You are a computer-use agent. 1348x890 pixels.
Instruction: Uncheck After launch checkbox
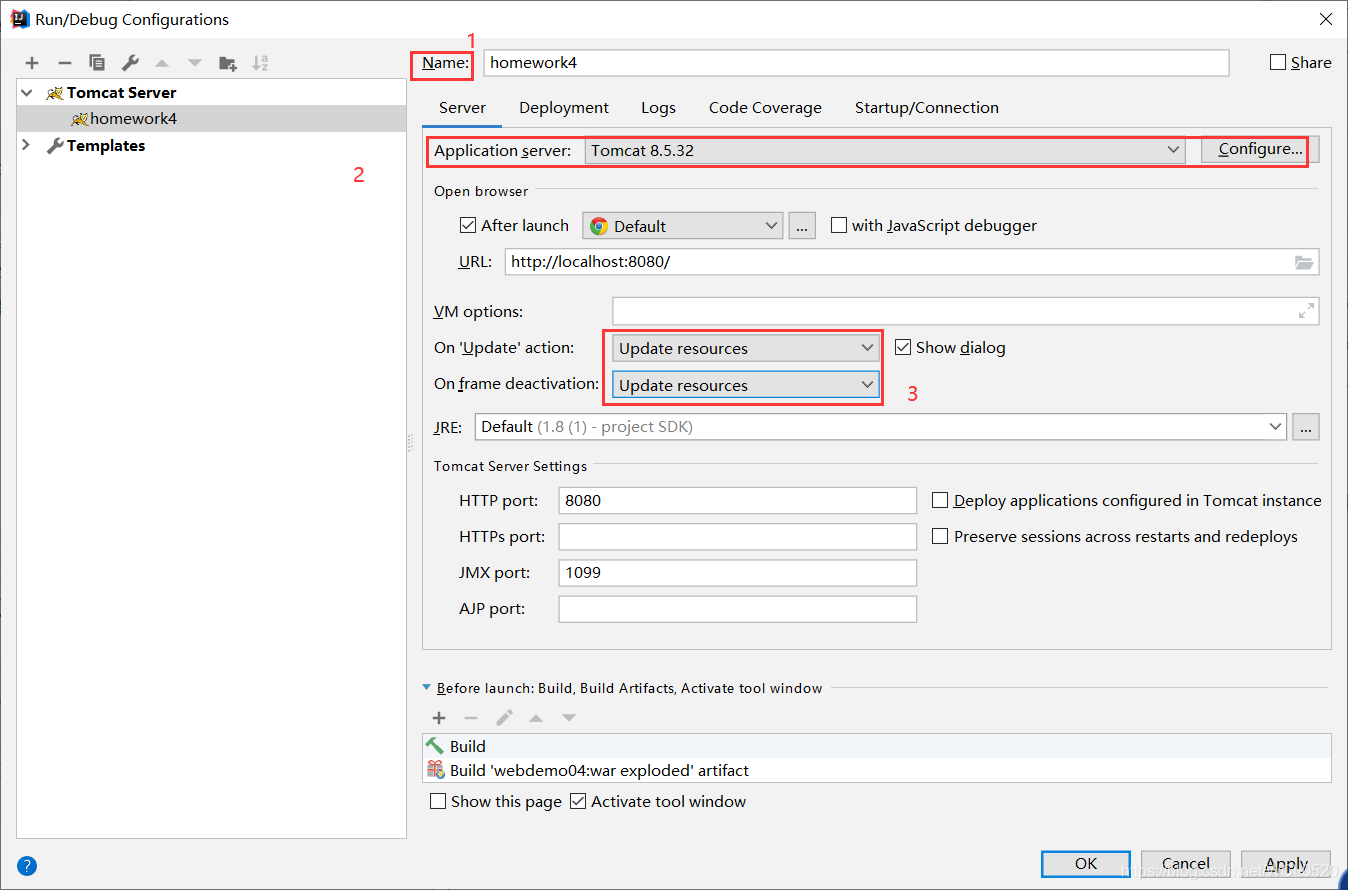click(x=468, y=226)
